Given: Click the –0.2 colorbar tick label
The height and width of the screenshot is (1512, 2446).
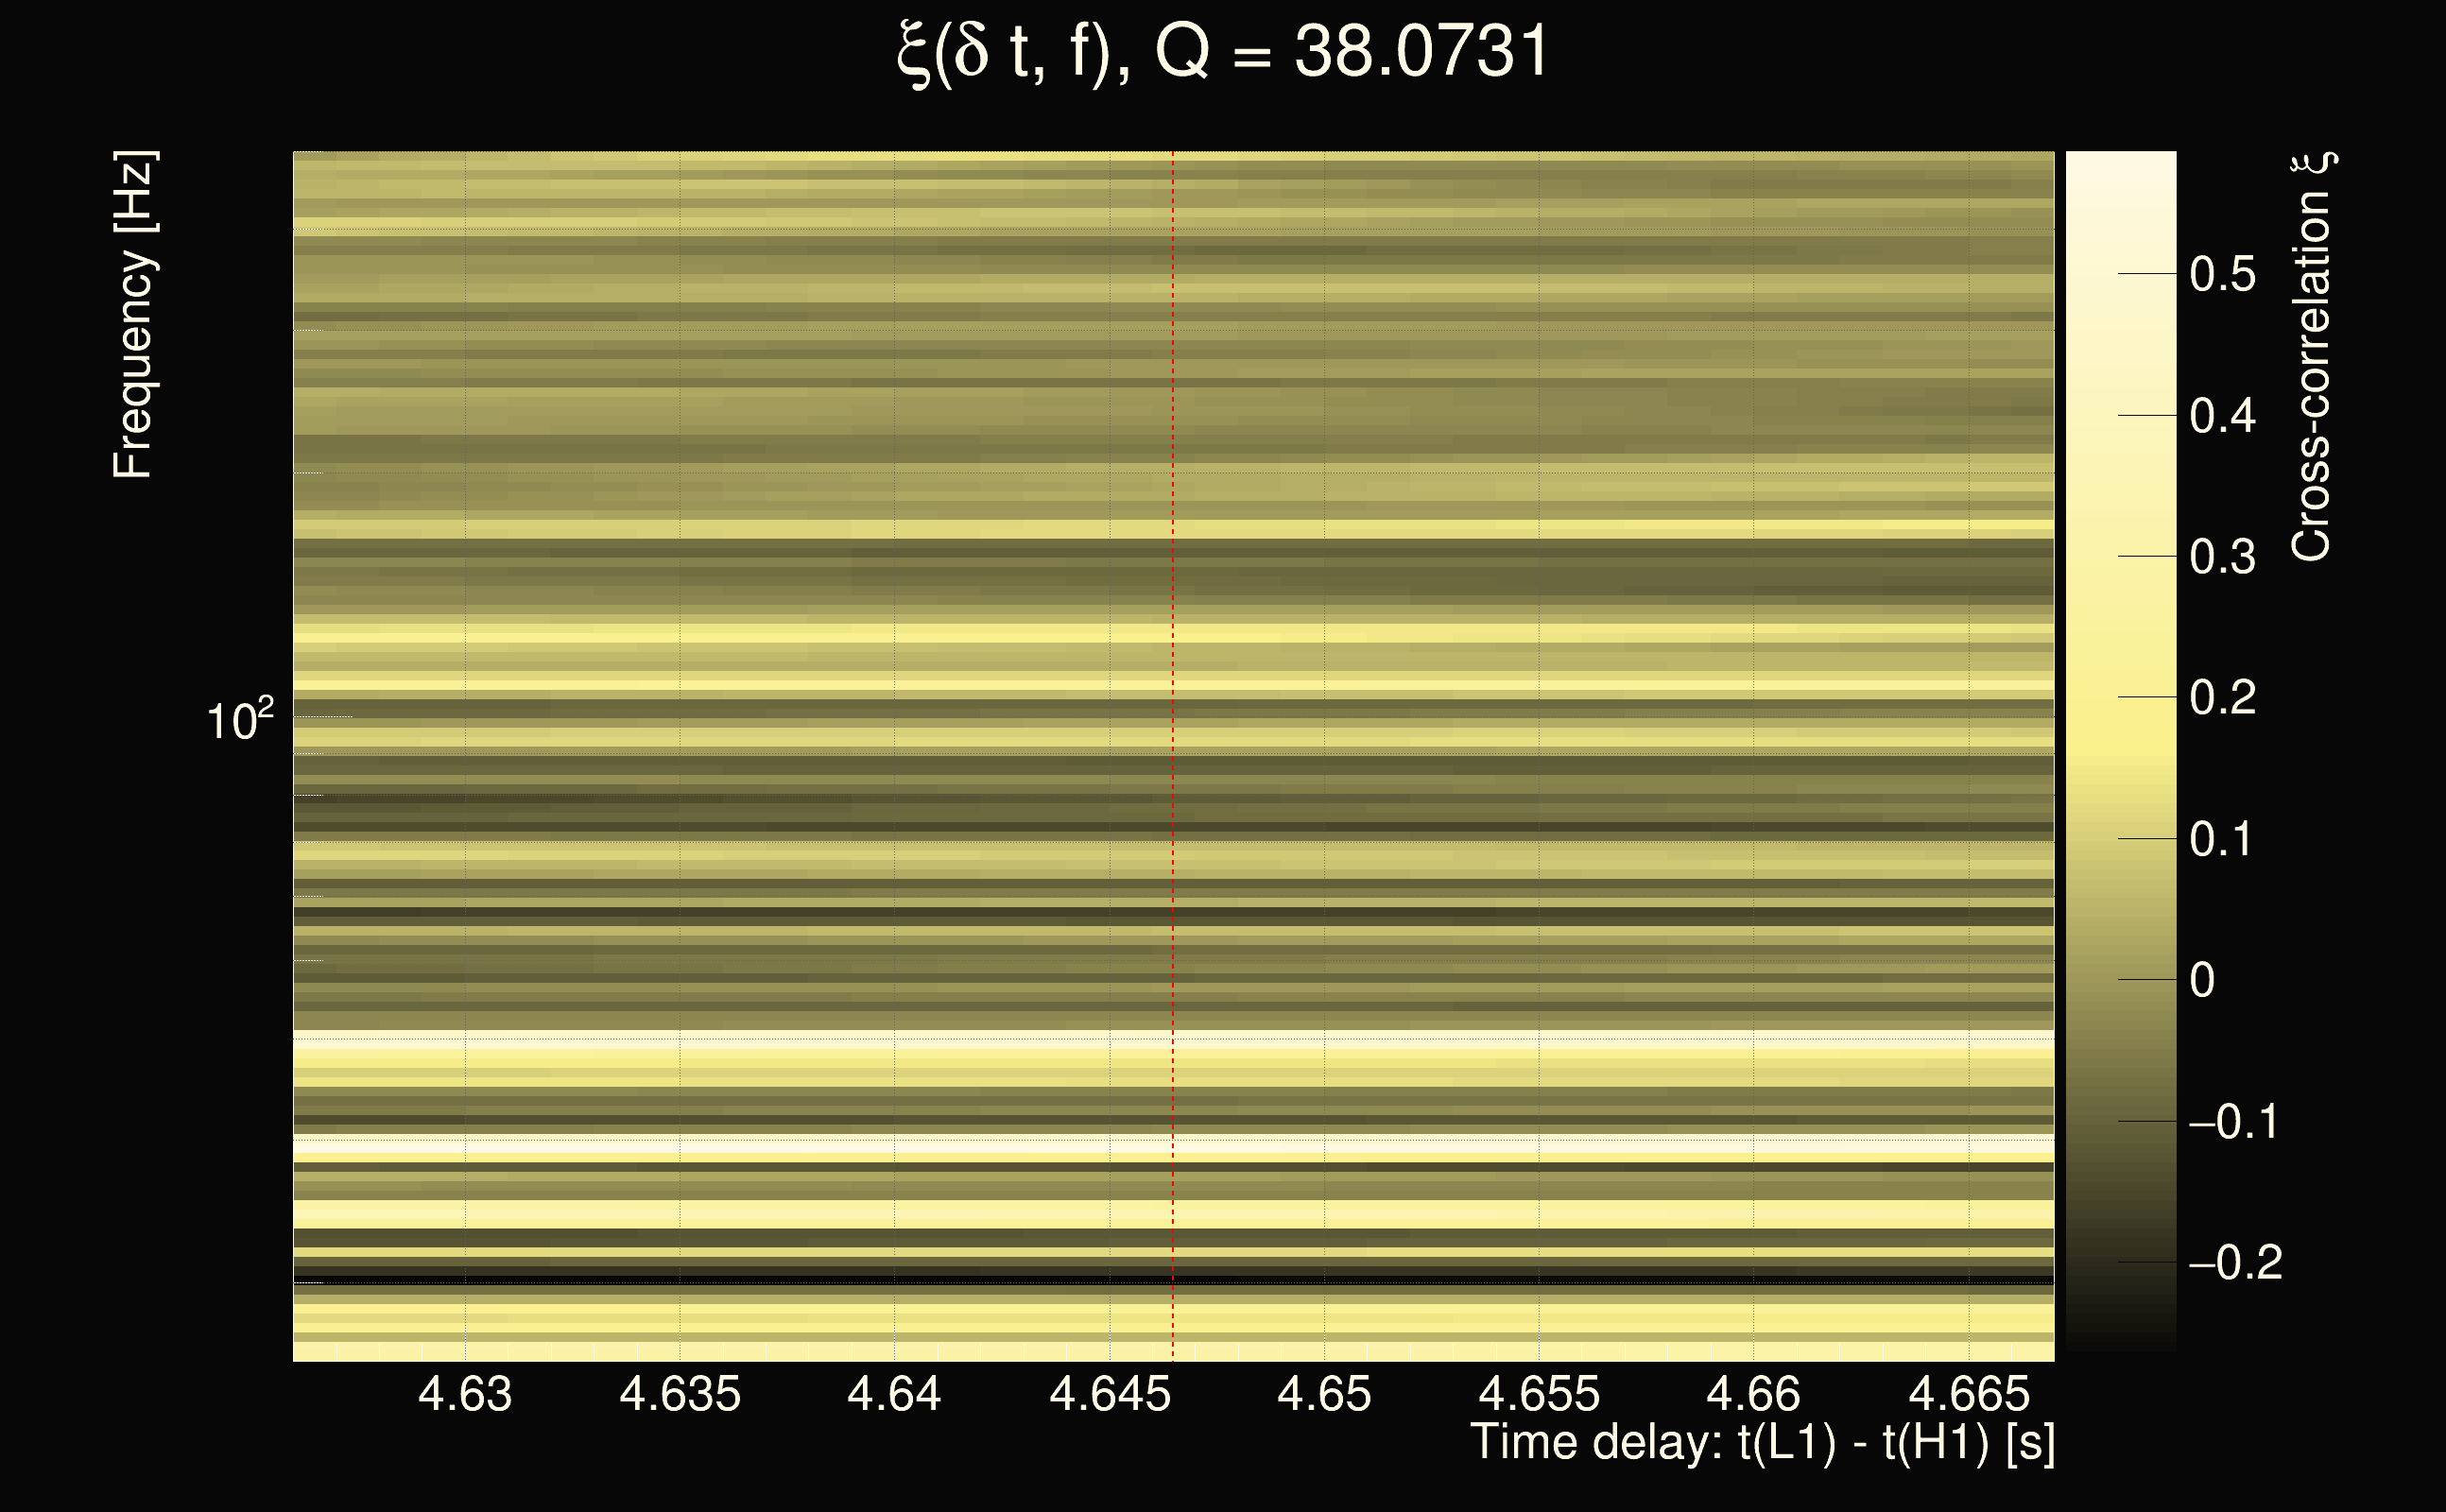Looking at the screenshot, I should pyautogui.click(x=2235, y=1263).
